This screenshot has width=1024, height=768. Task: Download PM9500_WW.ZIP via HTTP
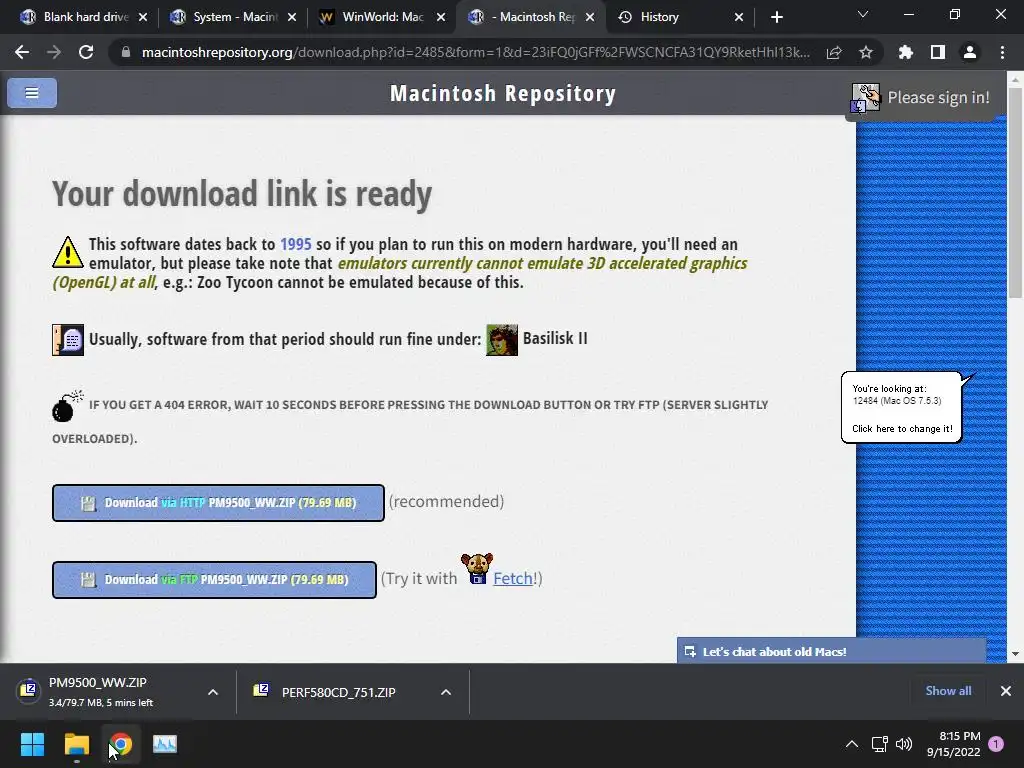coord(218,503)
